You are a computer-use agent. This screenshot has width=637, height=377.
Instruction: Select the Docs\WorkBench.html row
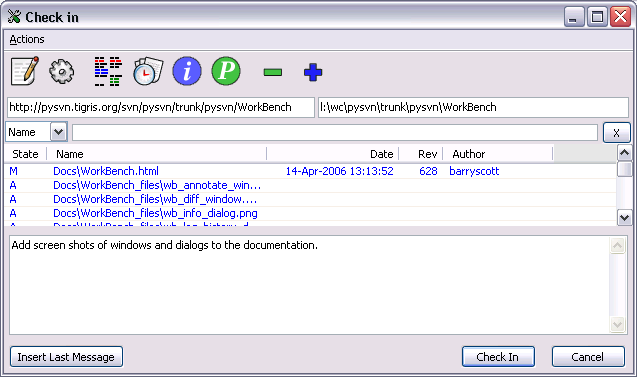coord(310,171)
